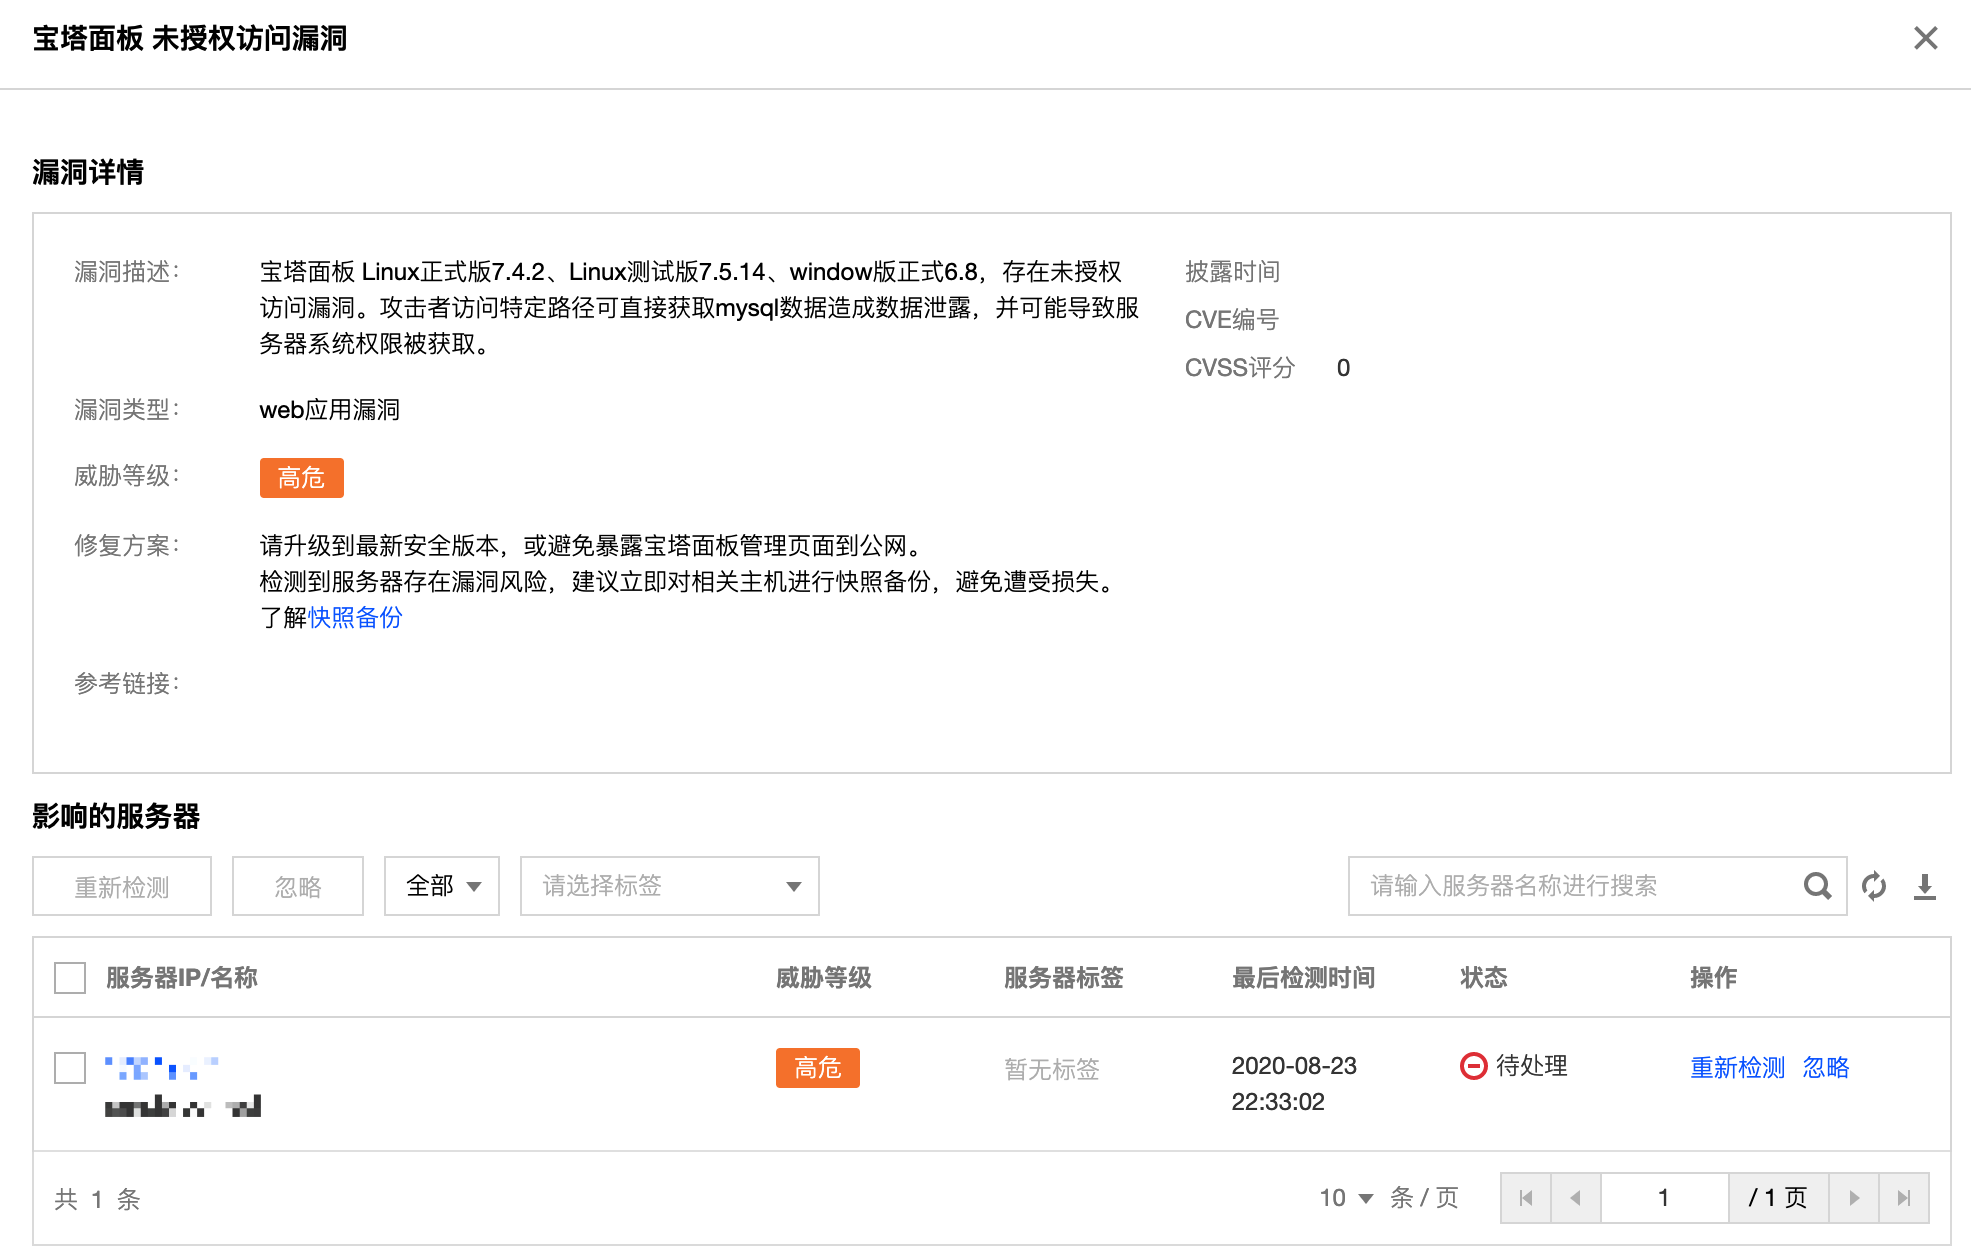Click the 服务器标签 column header

tap(1064, 978)
